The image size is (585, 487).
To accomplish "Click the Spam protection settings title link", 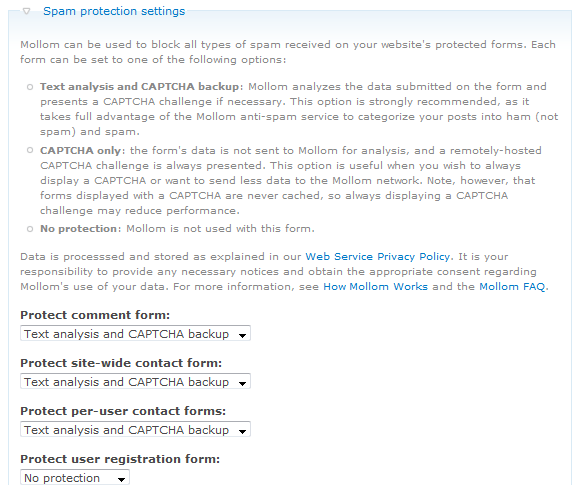I will (x=114, y=11).
